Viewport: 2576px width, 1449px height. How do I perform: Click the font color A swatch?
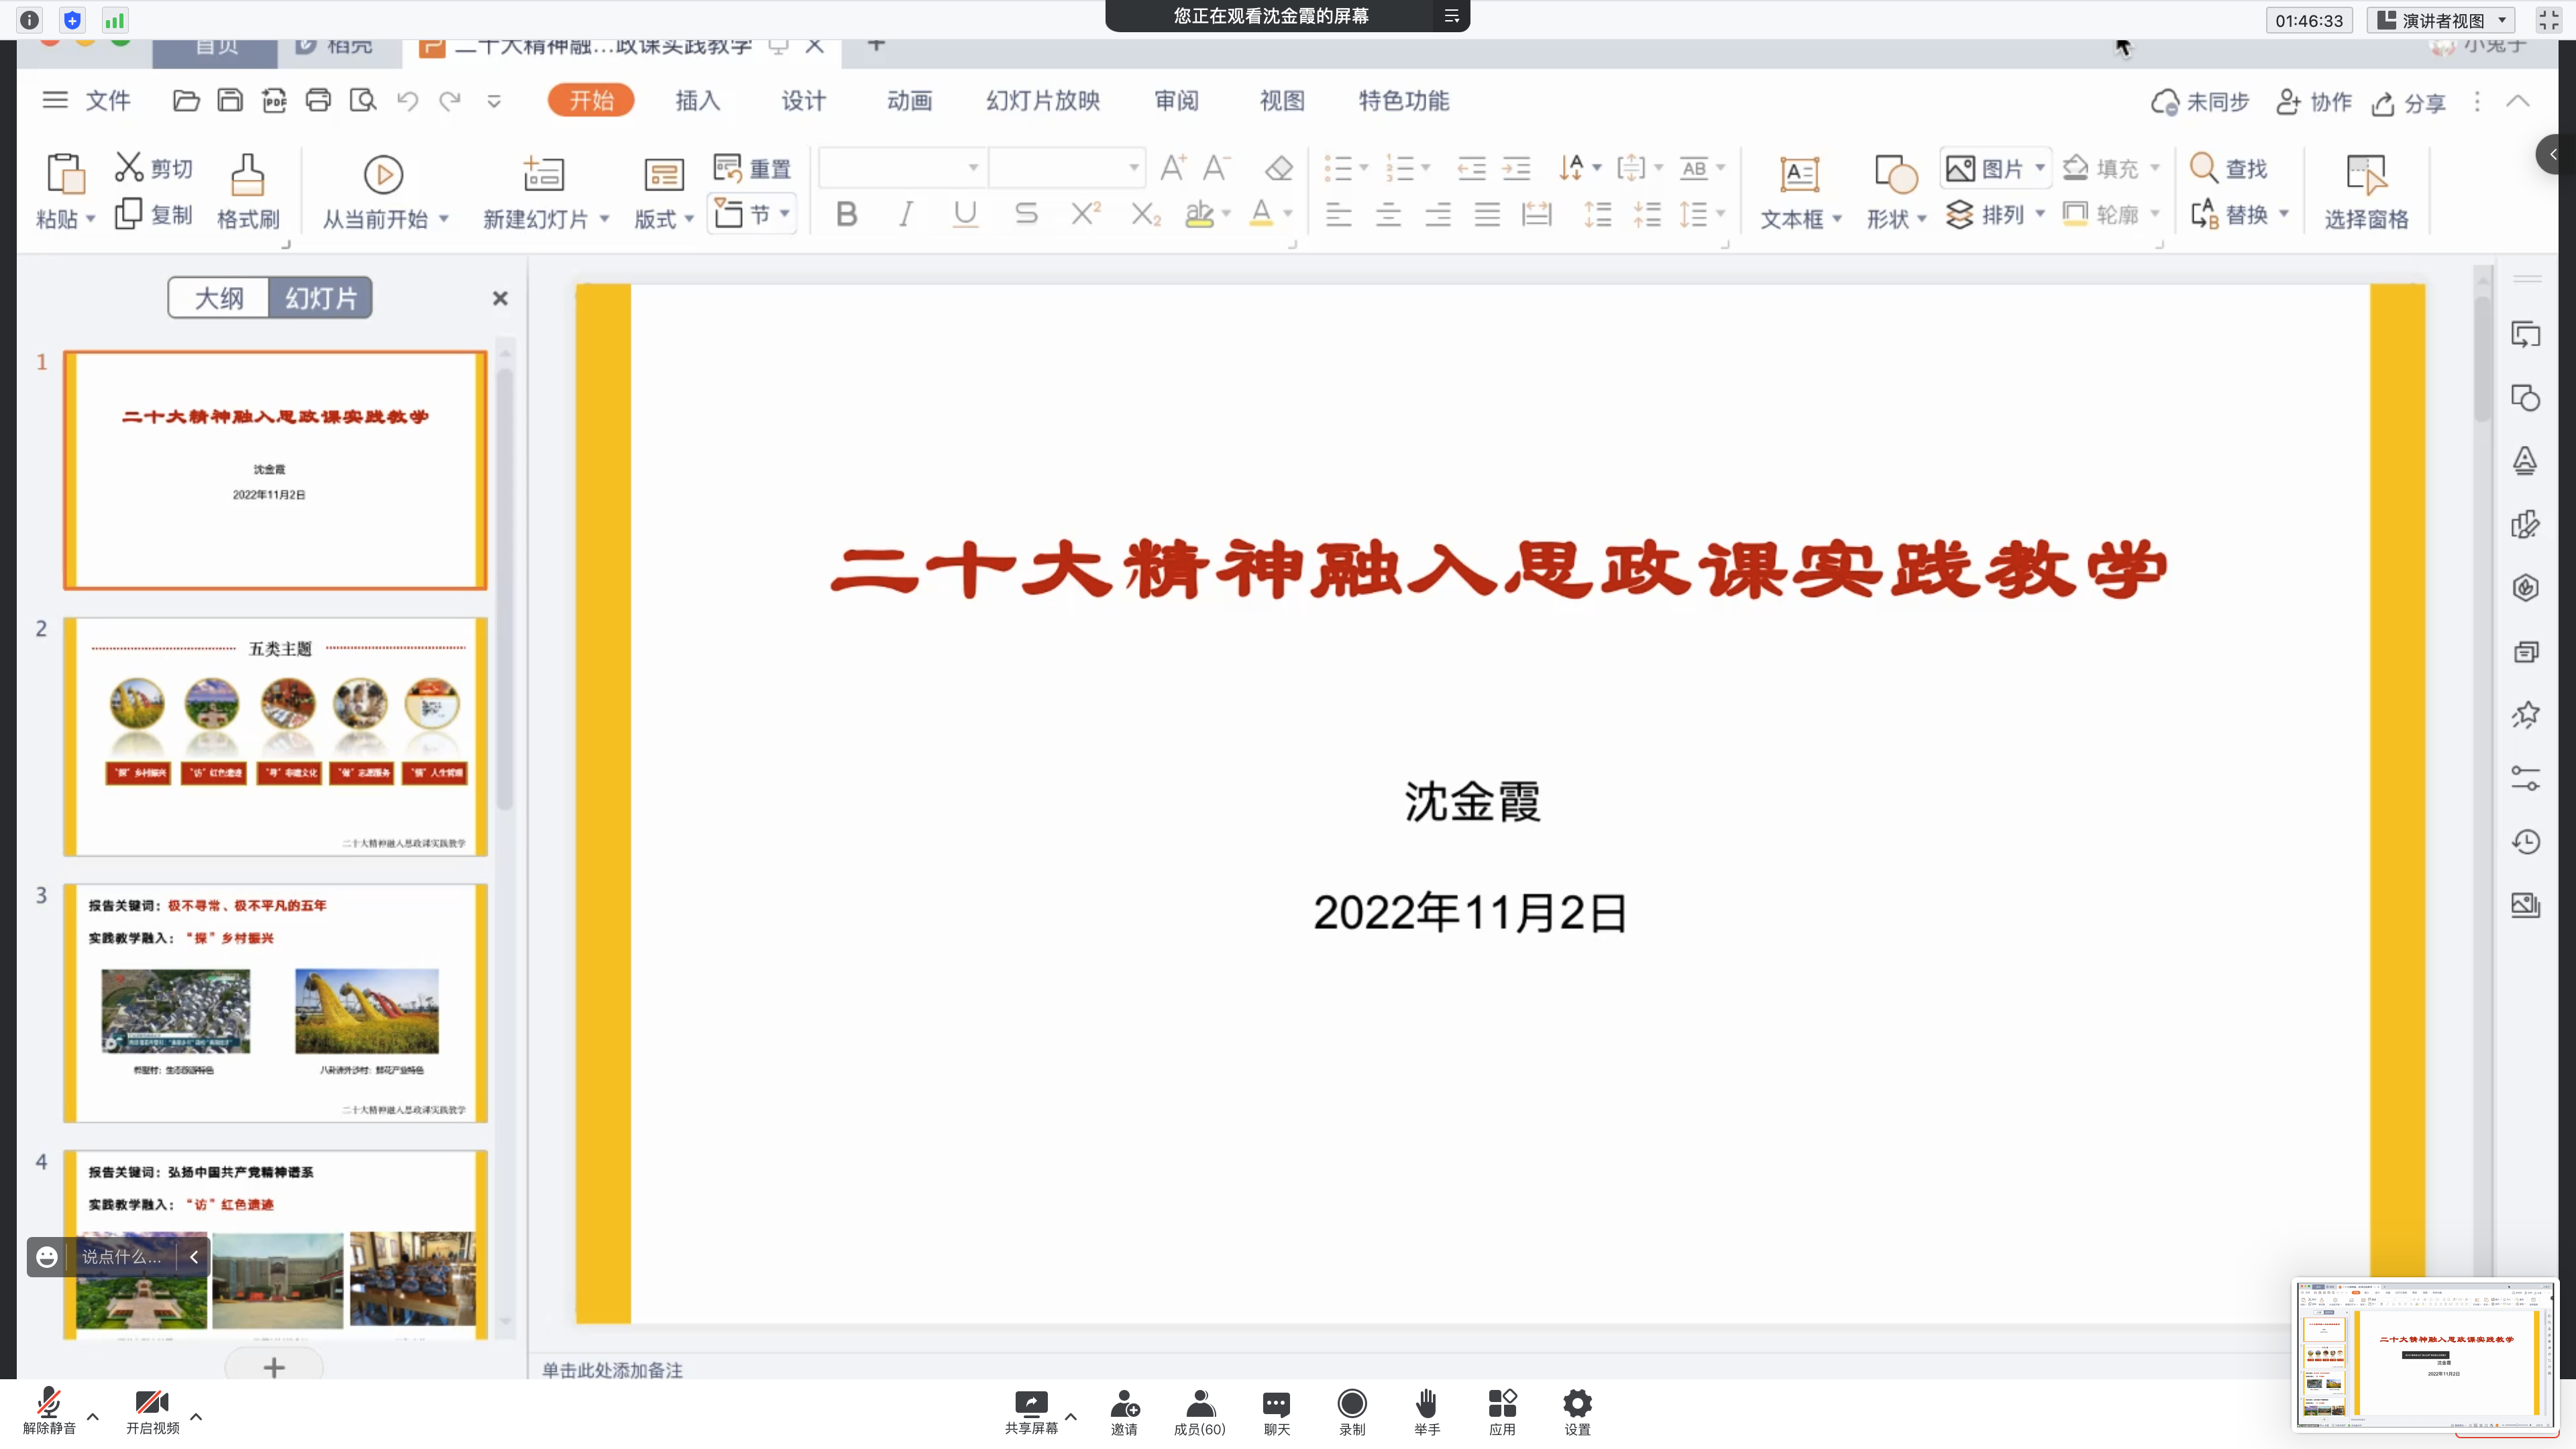coord(1261,214)
